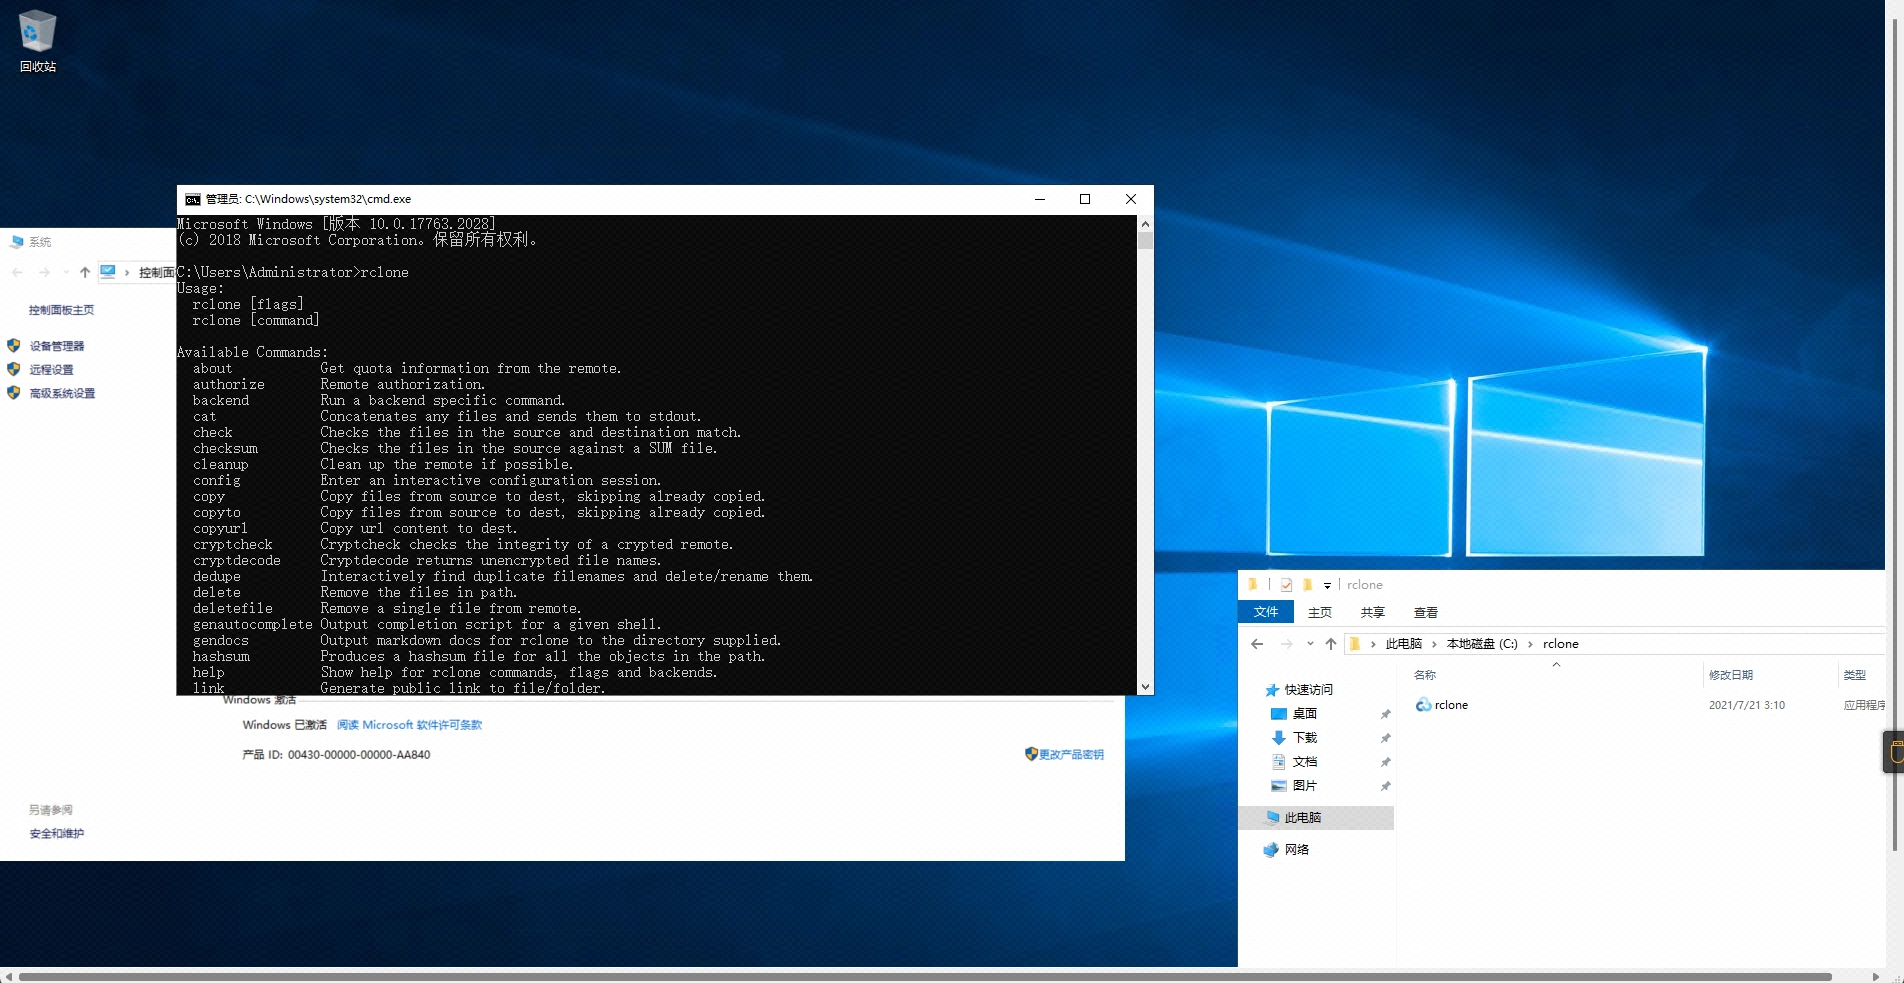Expand chevron before 控制面板 in System window

click(x=127, y=272)
